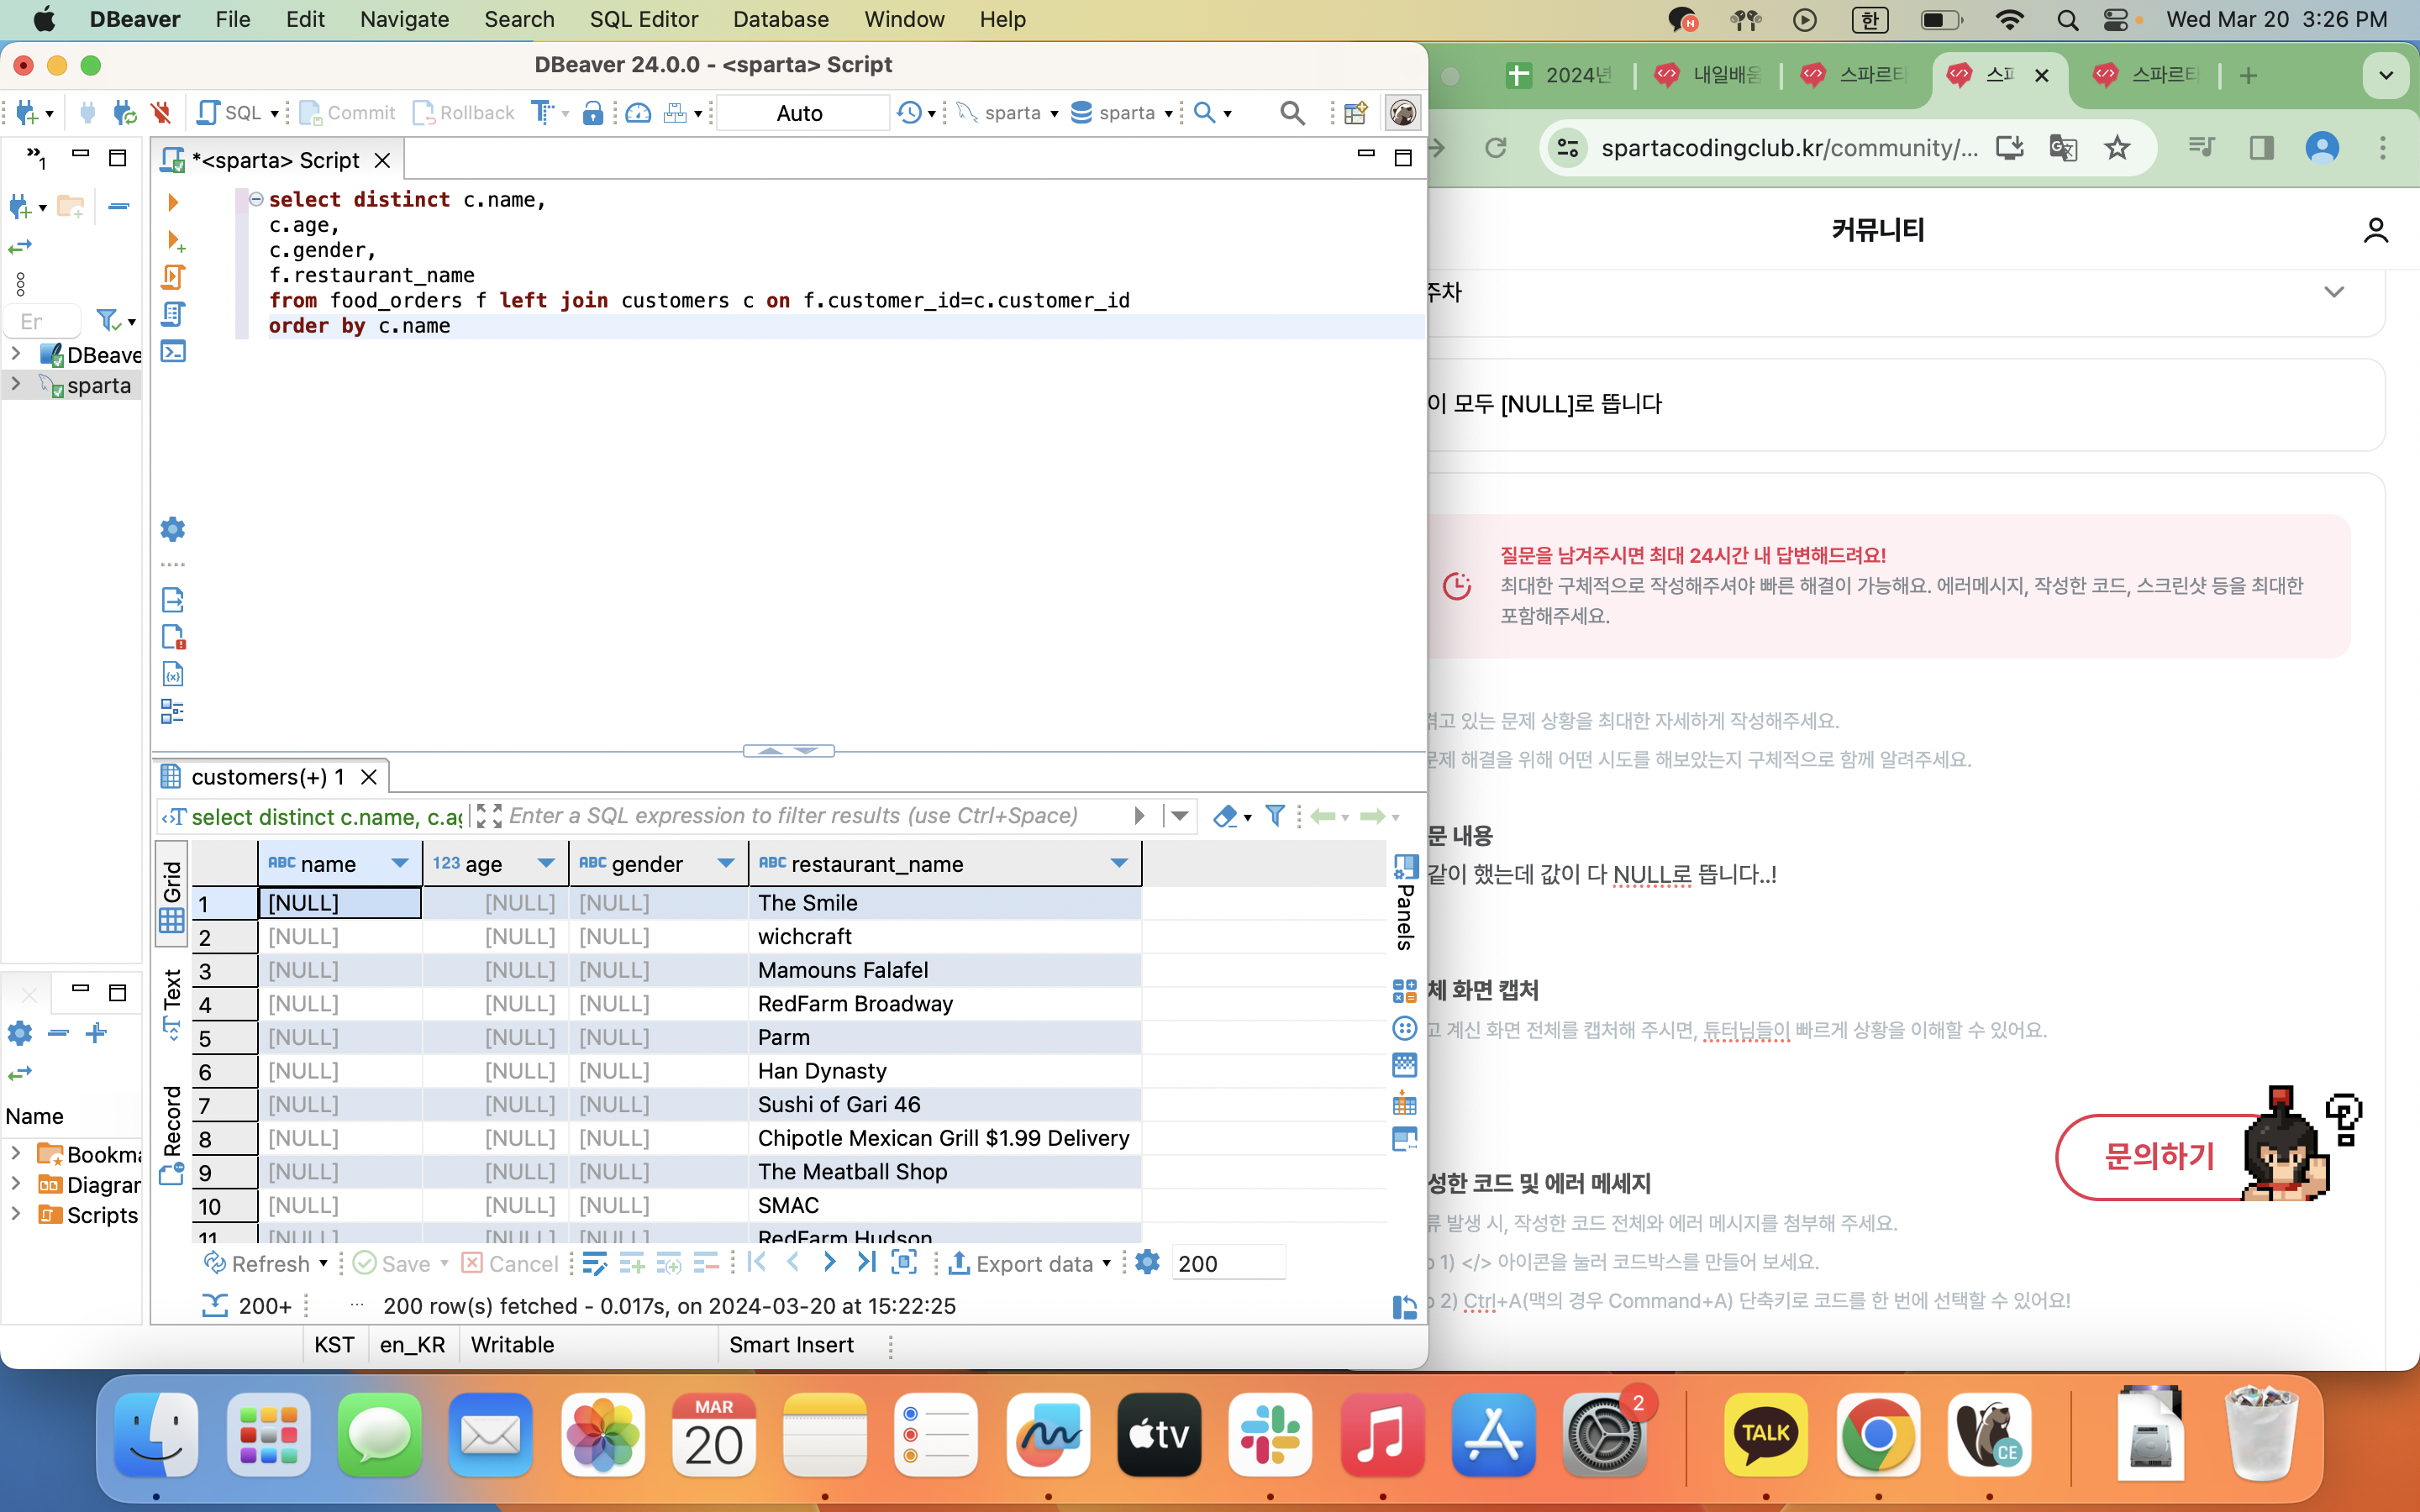Screen dimensions: 2420x1512
Task: Open the name column header dropdown arrow
Action: click(400, 863)
